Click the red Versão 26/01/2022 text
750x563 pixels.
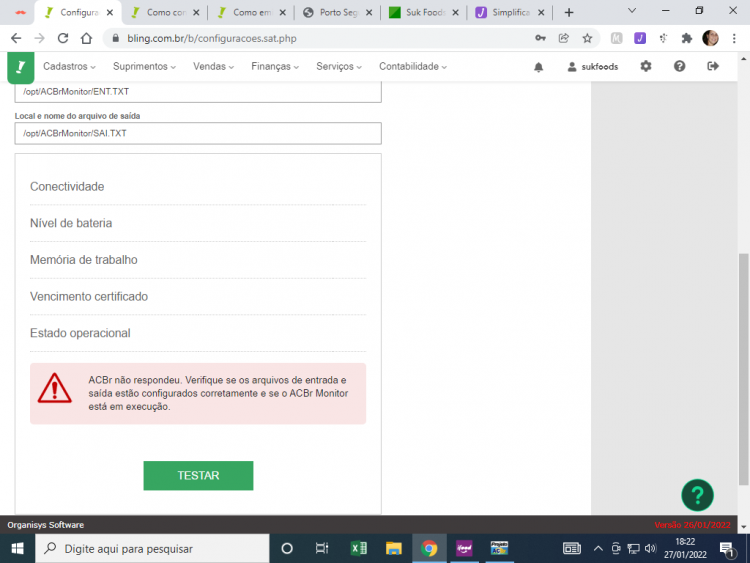pos(692,525)
